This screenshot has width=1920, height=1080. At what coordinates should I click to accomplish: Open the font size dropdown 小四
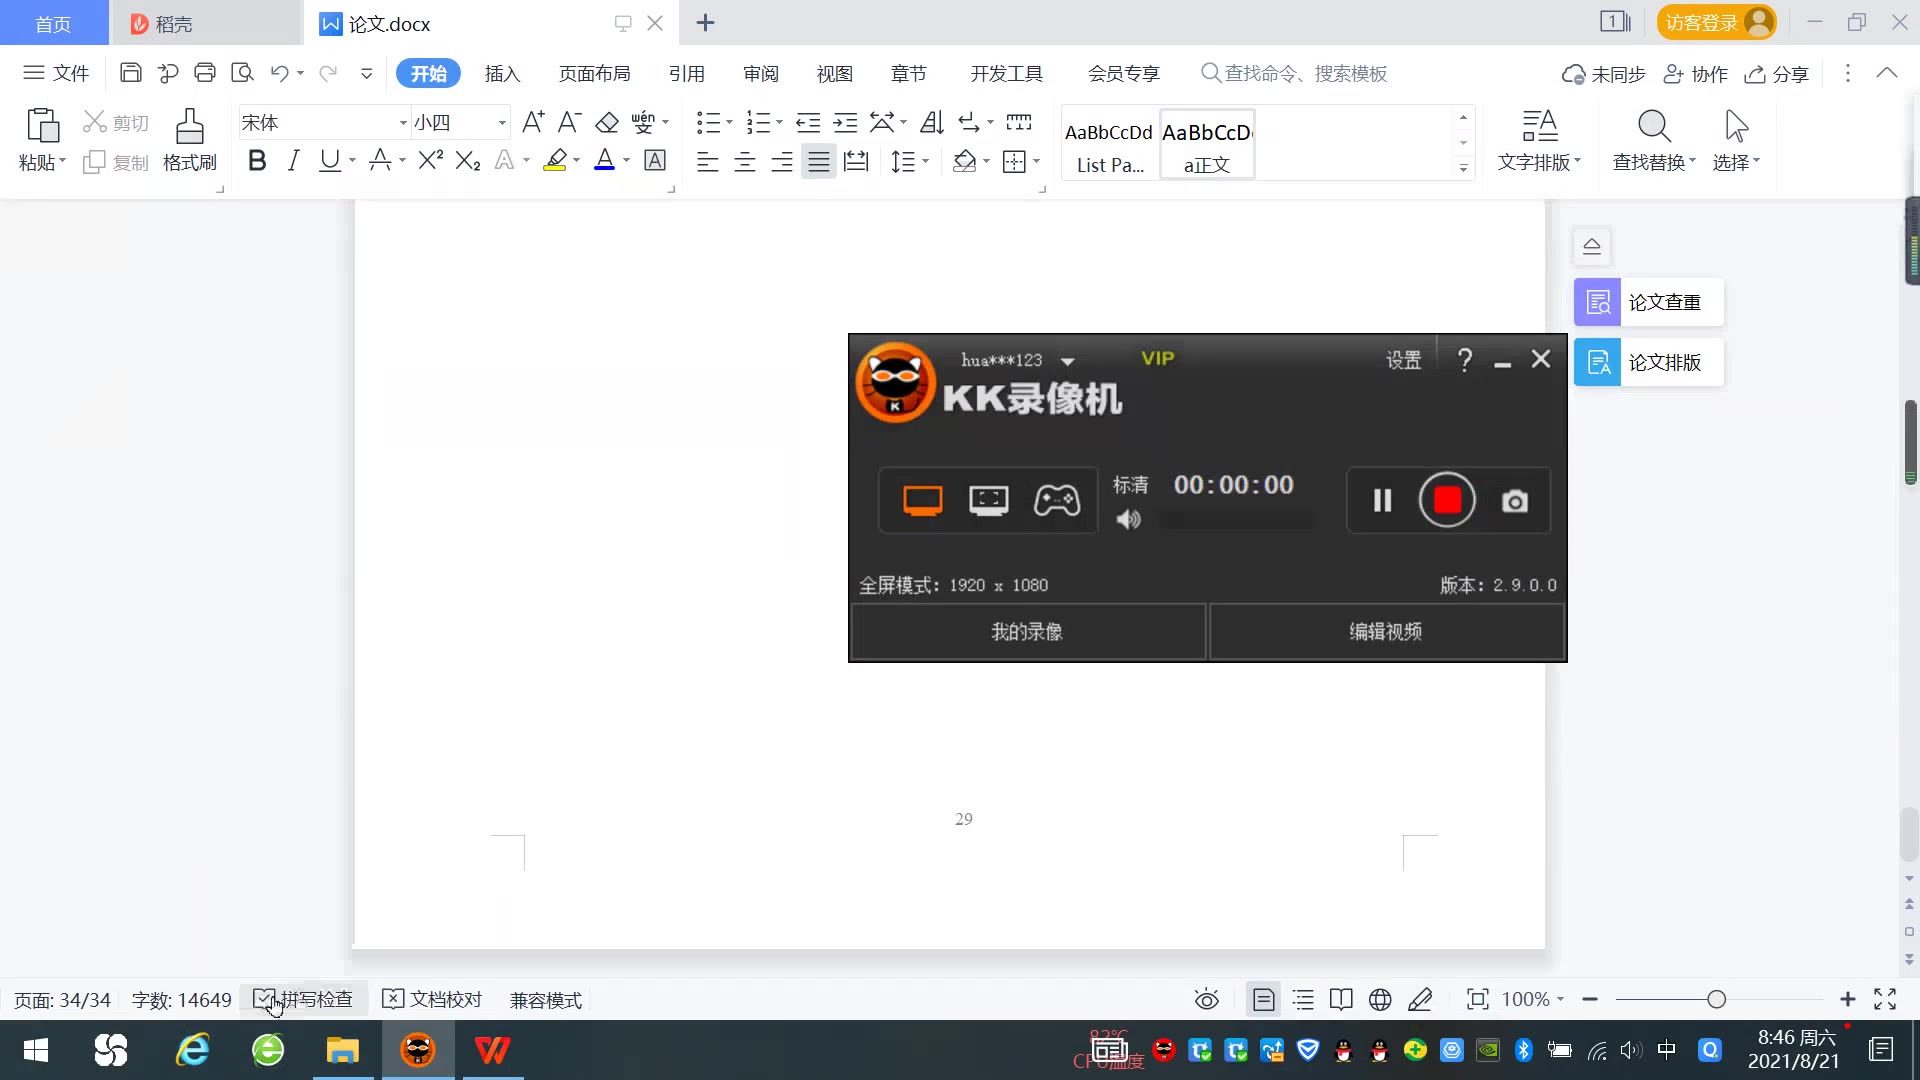(x=502, y=123)
